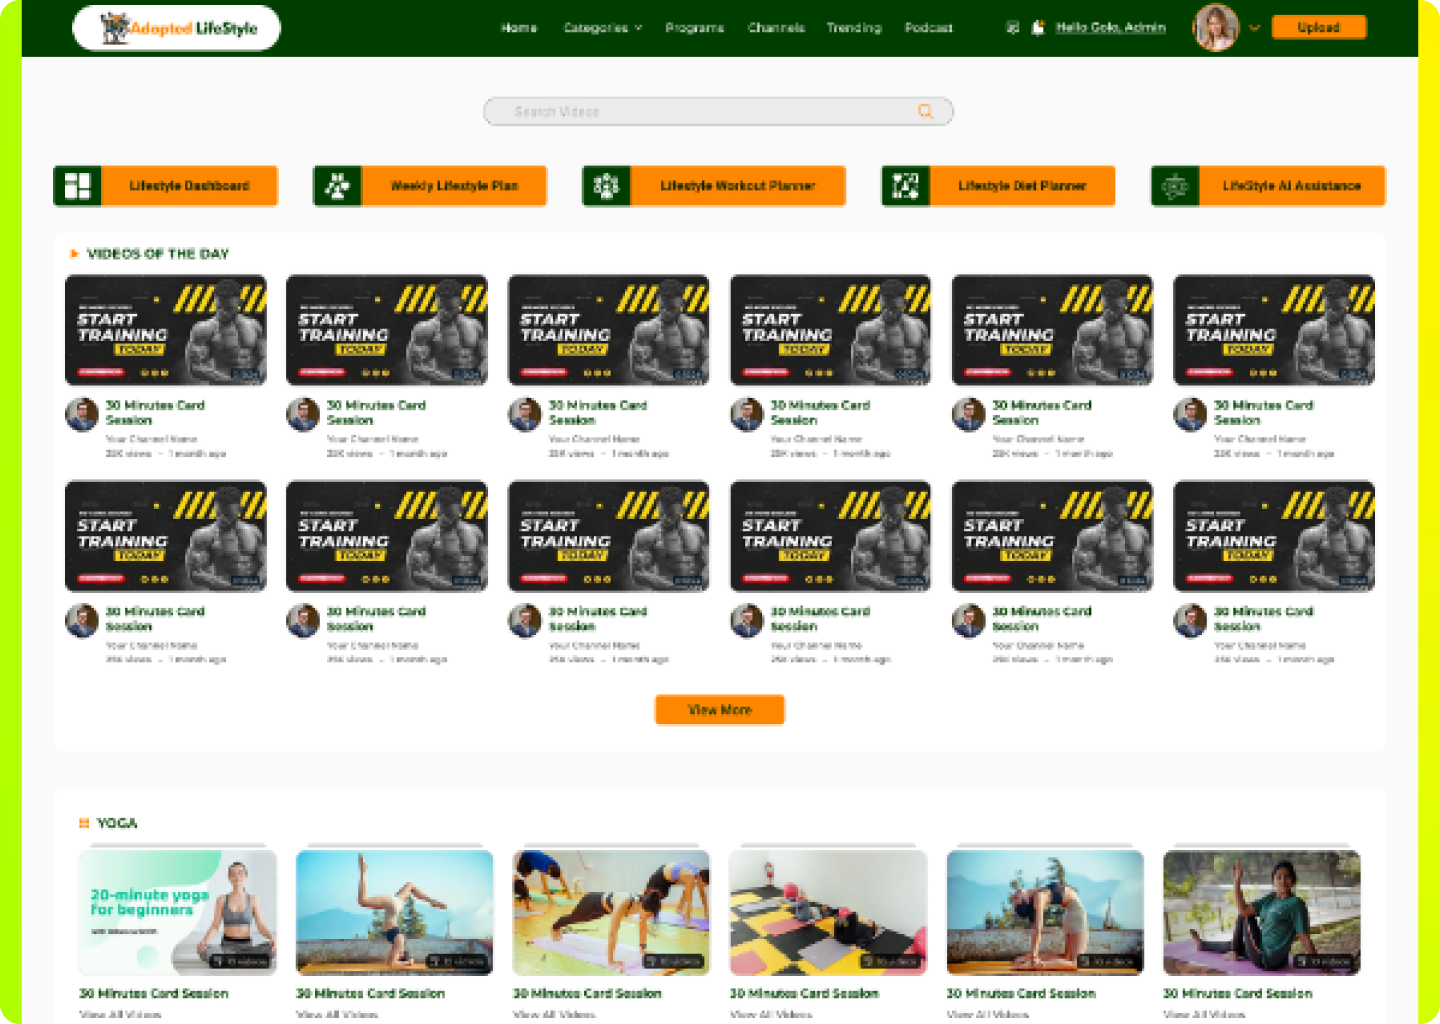
Task: Click the Hello Golo, Admin link
Action: coord(1110,28)
